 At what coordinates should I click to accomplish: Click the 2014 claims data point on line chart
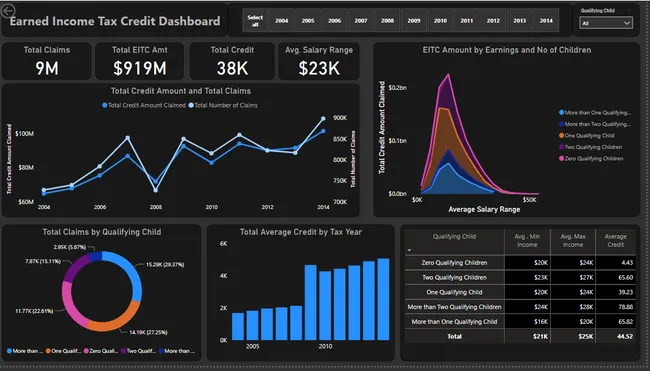click(x=323, y=119)
